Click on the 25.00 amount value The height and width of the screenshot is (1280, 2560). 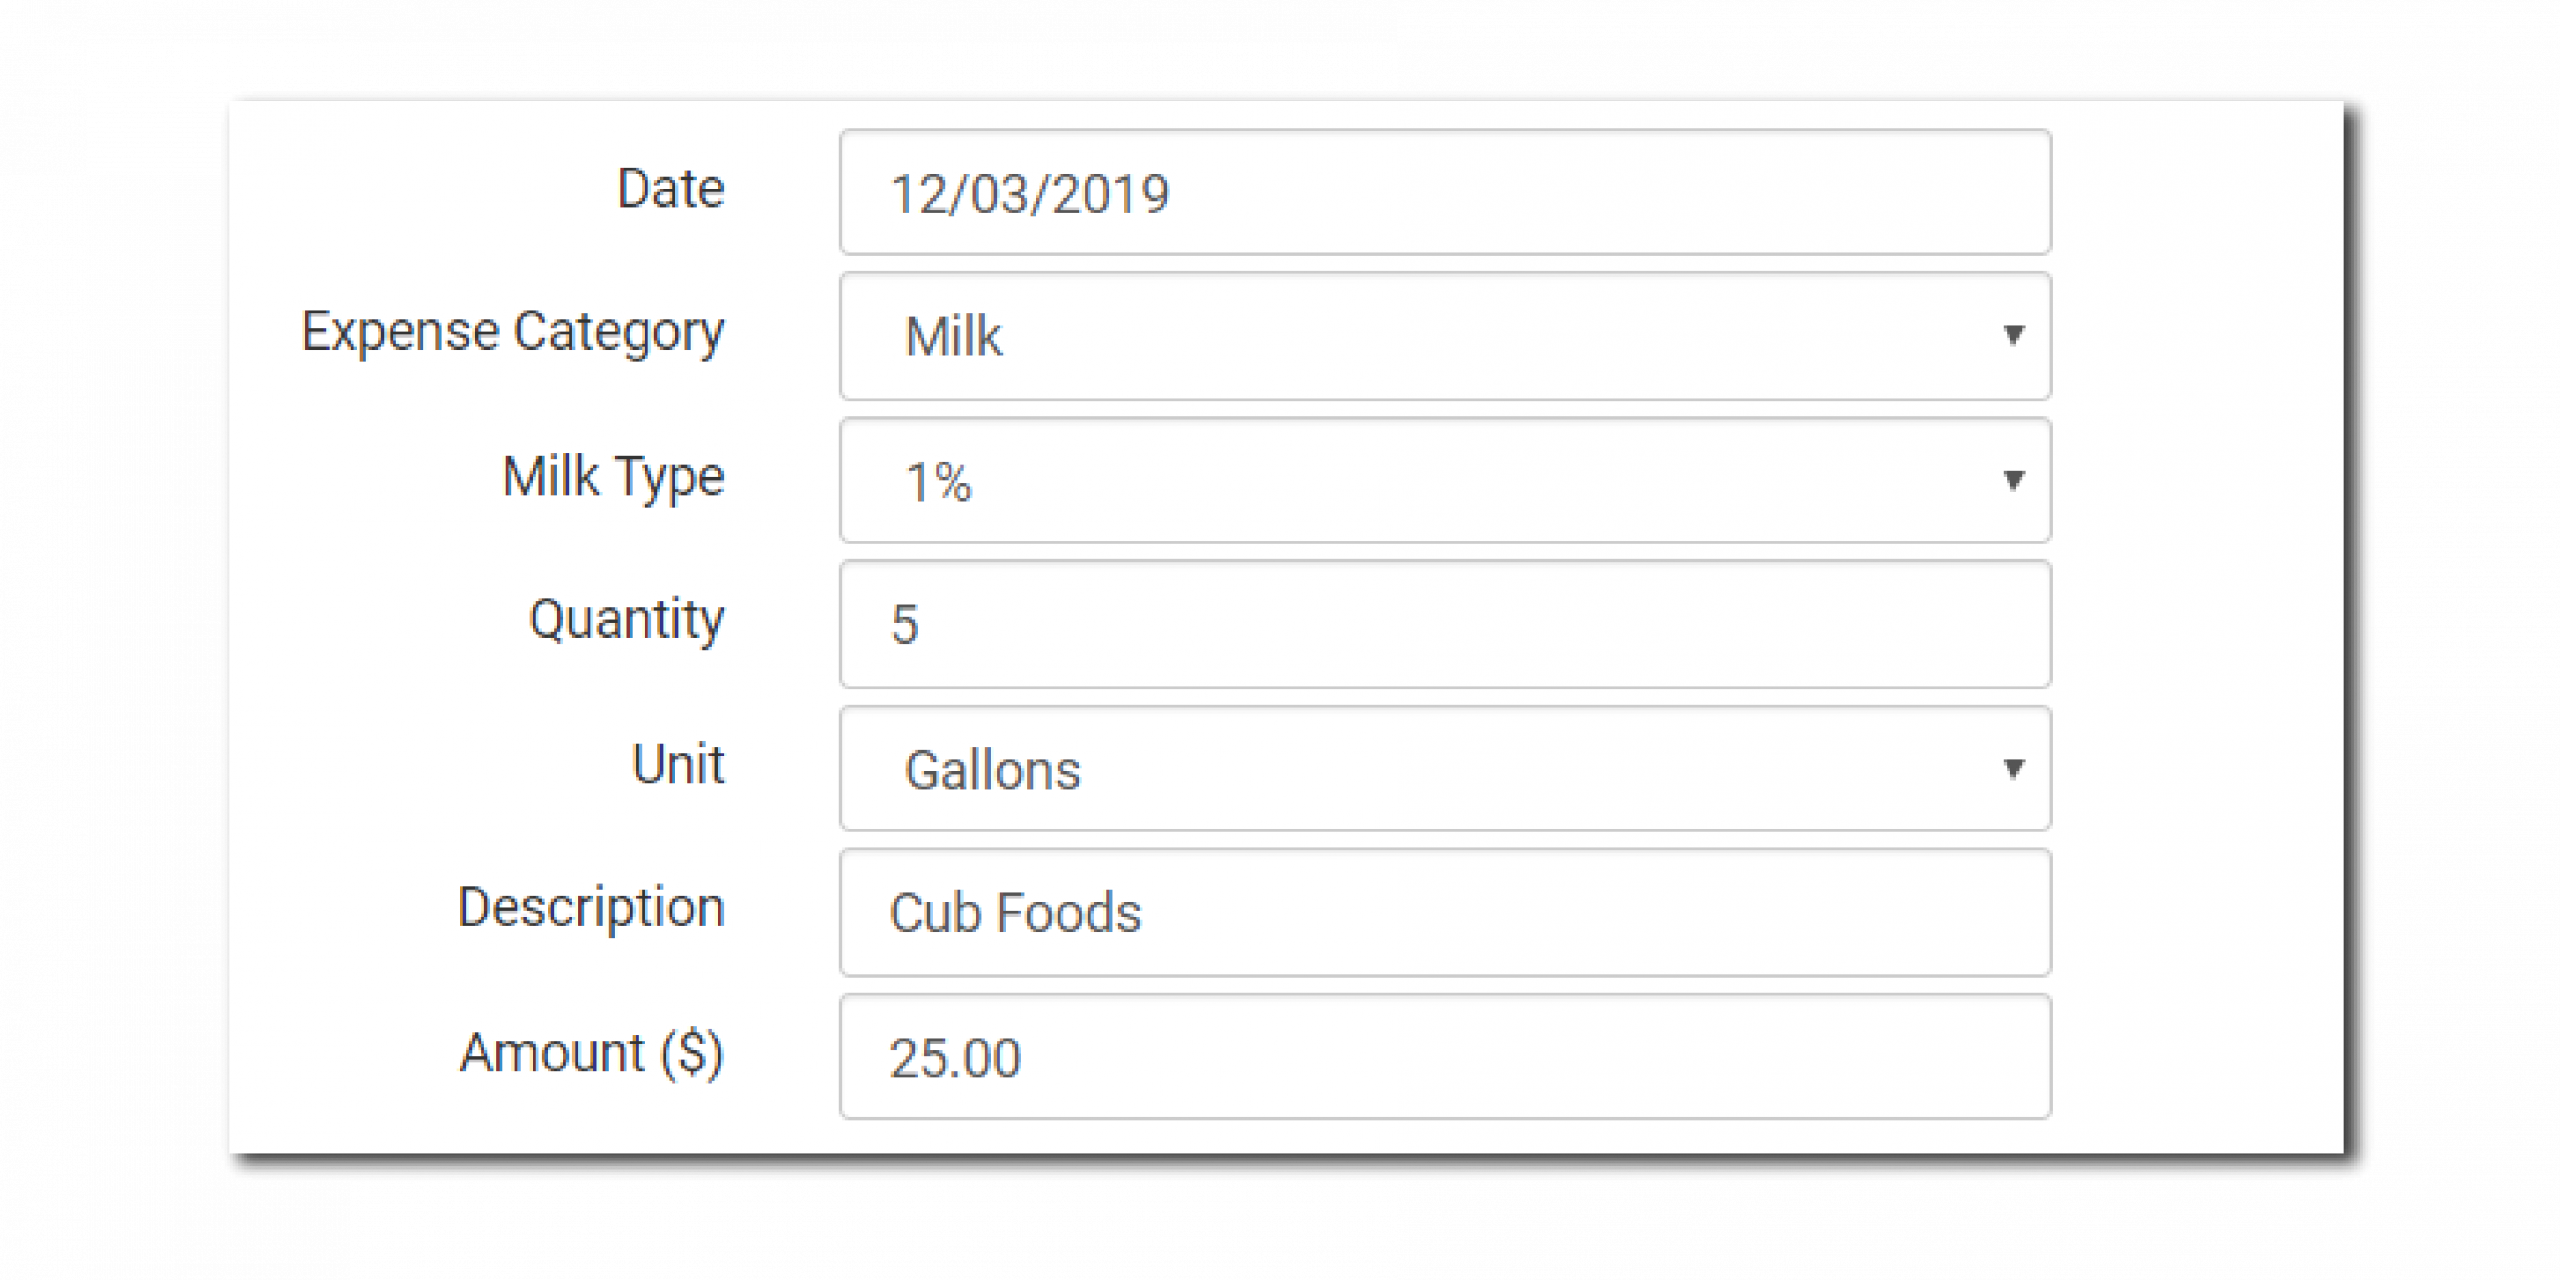(955, 1058)
